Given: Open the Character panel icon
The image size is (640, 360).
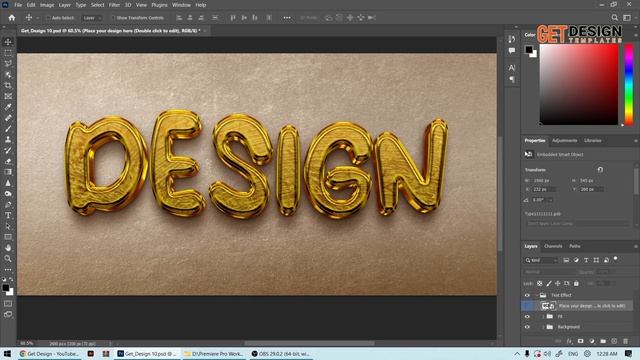Looking at the screenshot, I should click(512, 68).
